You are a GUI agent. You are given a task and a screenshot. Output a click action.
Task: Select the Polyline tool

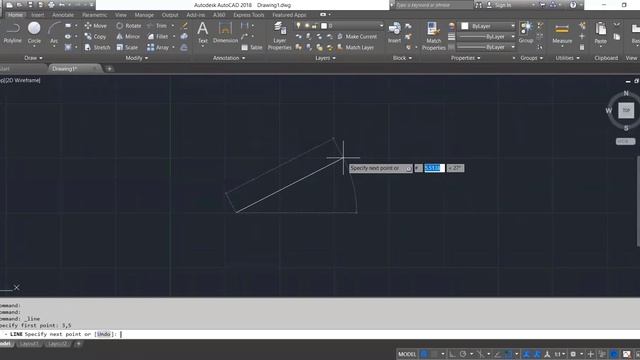[13, 33]
